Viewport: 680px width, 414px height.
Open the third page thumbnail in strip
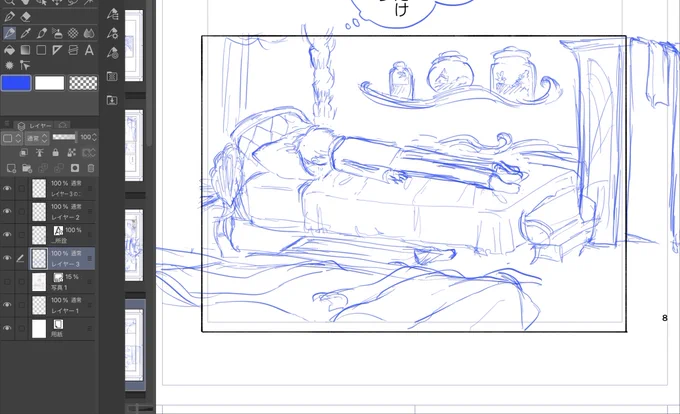[x=134, y=245]
